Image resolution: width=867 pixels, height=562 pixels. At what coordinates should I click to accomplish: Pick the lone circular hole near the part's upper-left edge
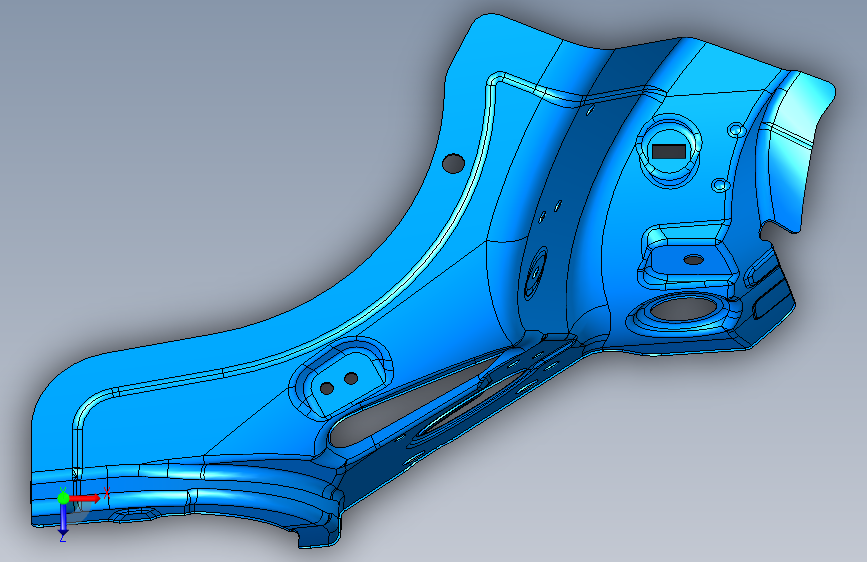(x=453, y=163)
